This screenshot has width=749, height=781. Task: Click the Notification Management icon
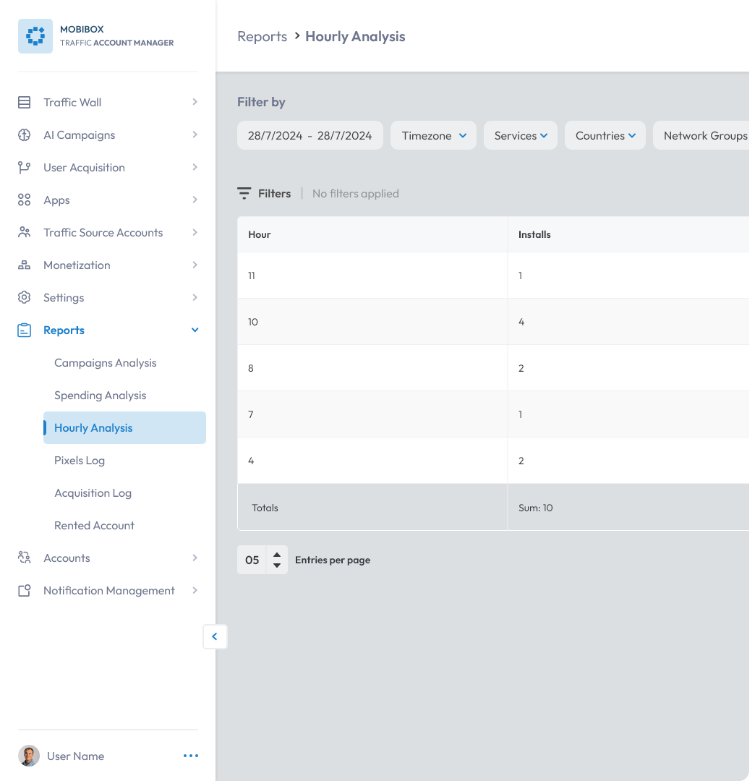pyautogui.click(x=24, y=590)
